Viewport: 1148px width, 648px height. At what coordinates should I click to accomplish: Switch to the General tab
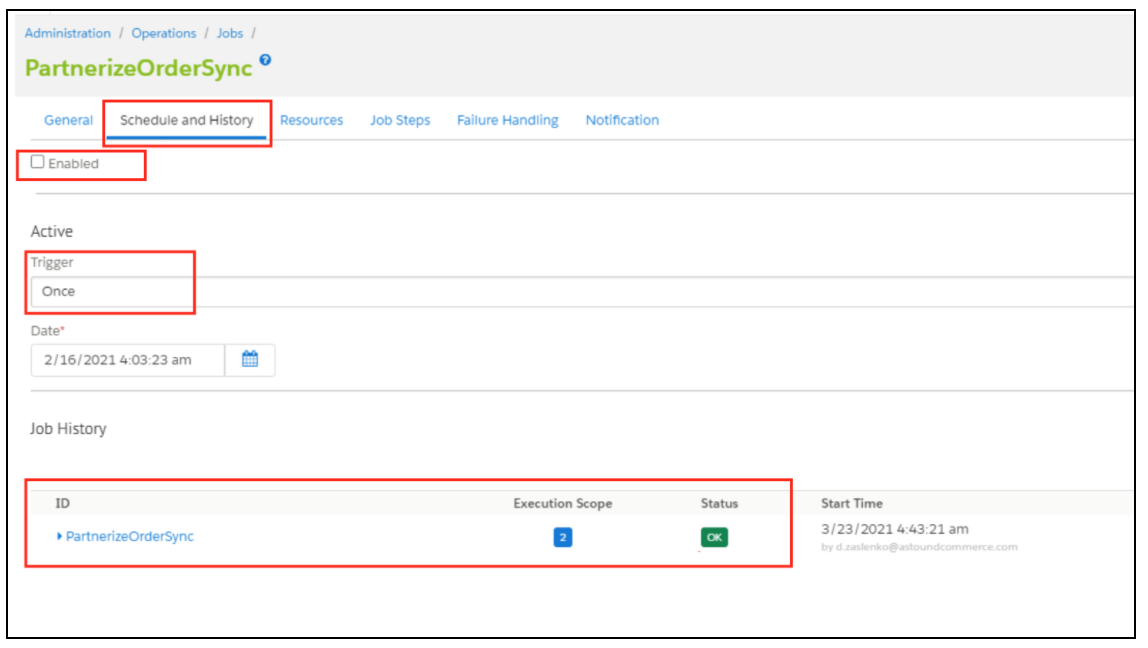[x=68, y=120]
